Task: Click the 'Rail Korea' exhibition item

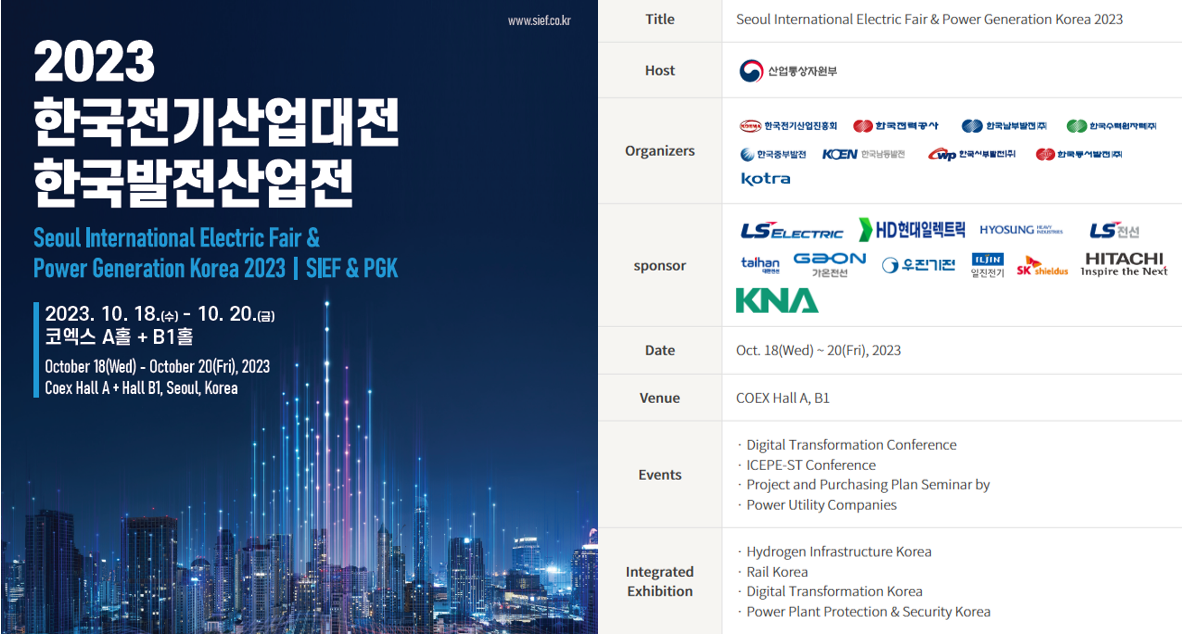Action: pos(777,572)
